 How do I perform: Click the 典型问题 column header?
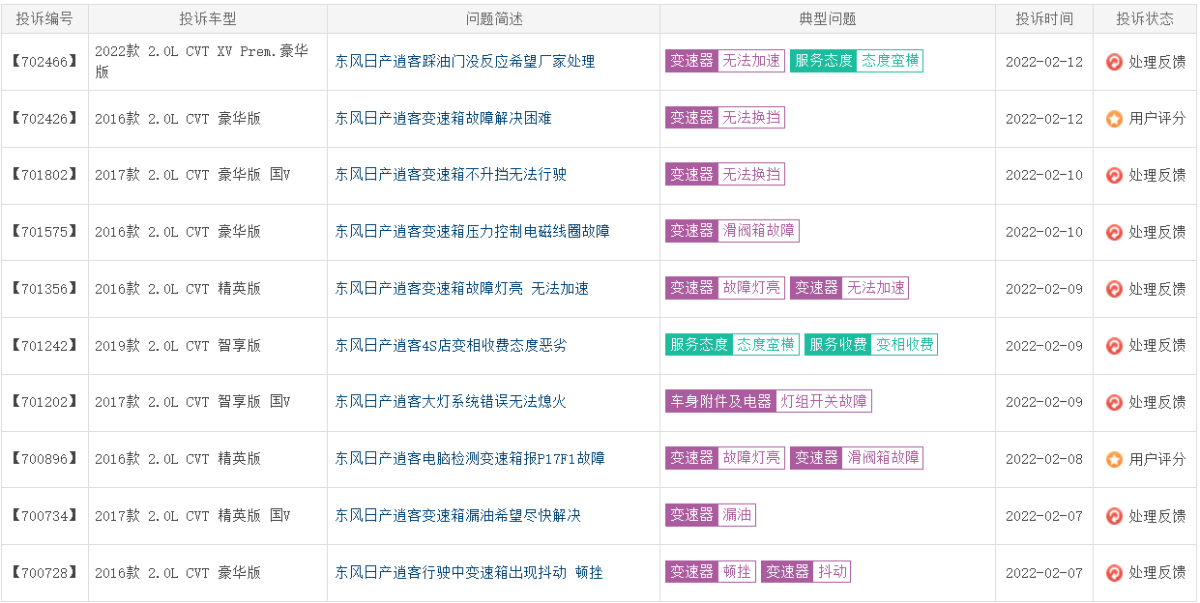point(827,18)
